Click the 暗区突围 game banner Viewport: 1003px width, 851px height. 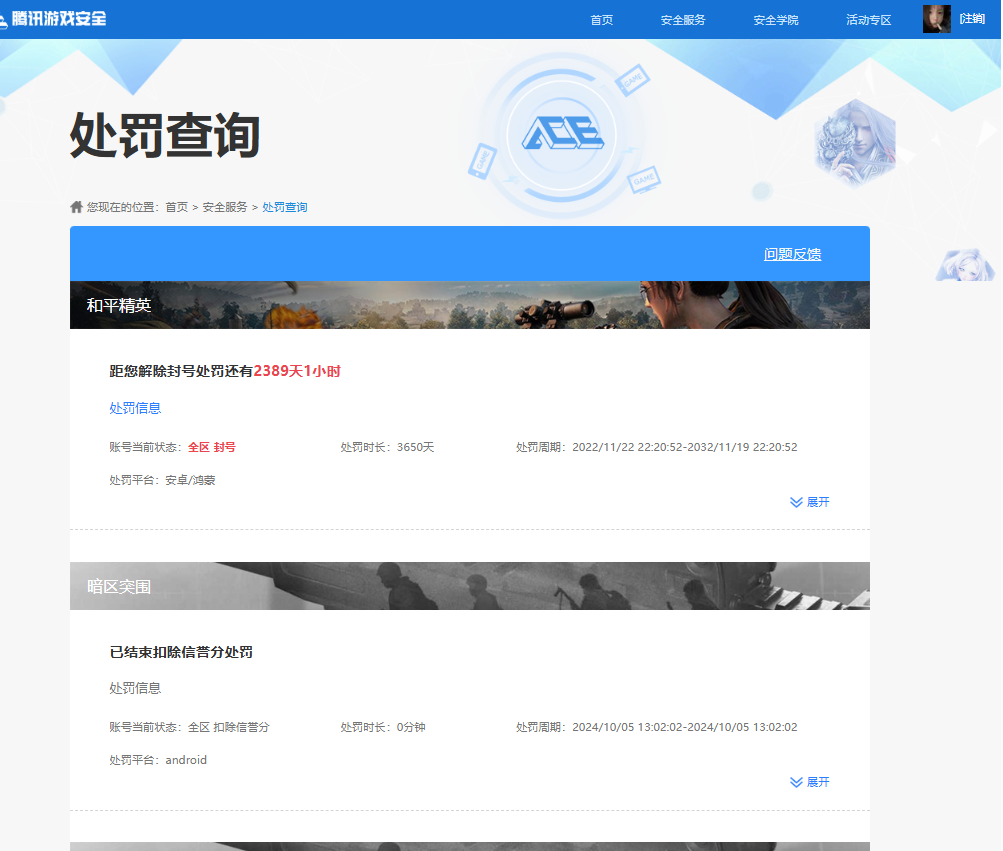point(470,586)
